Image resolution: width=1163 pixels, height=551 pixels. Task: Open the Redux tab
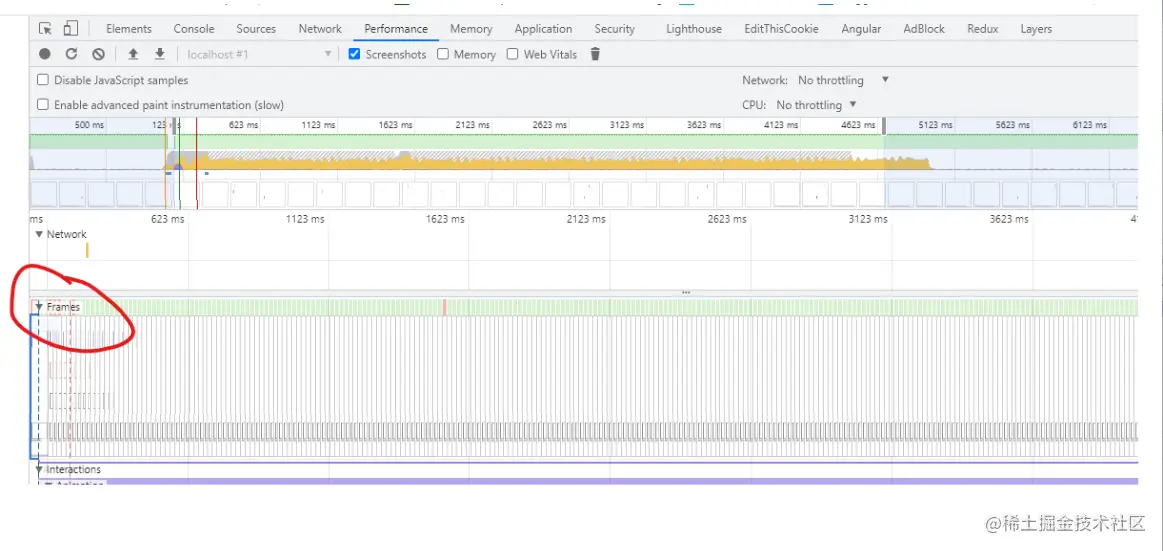[982, 29]
